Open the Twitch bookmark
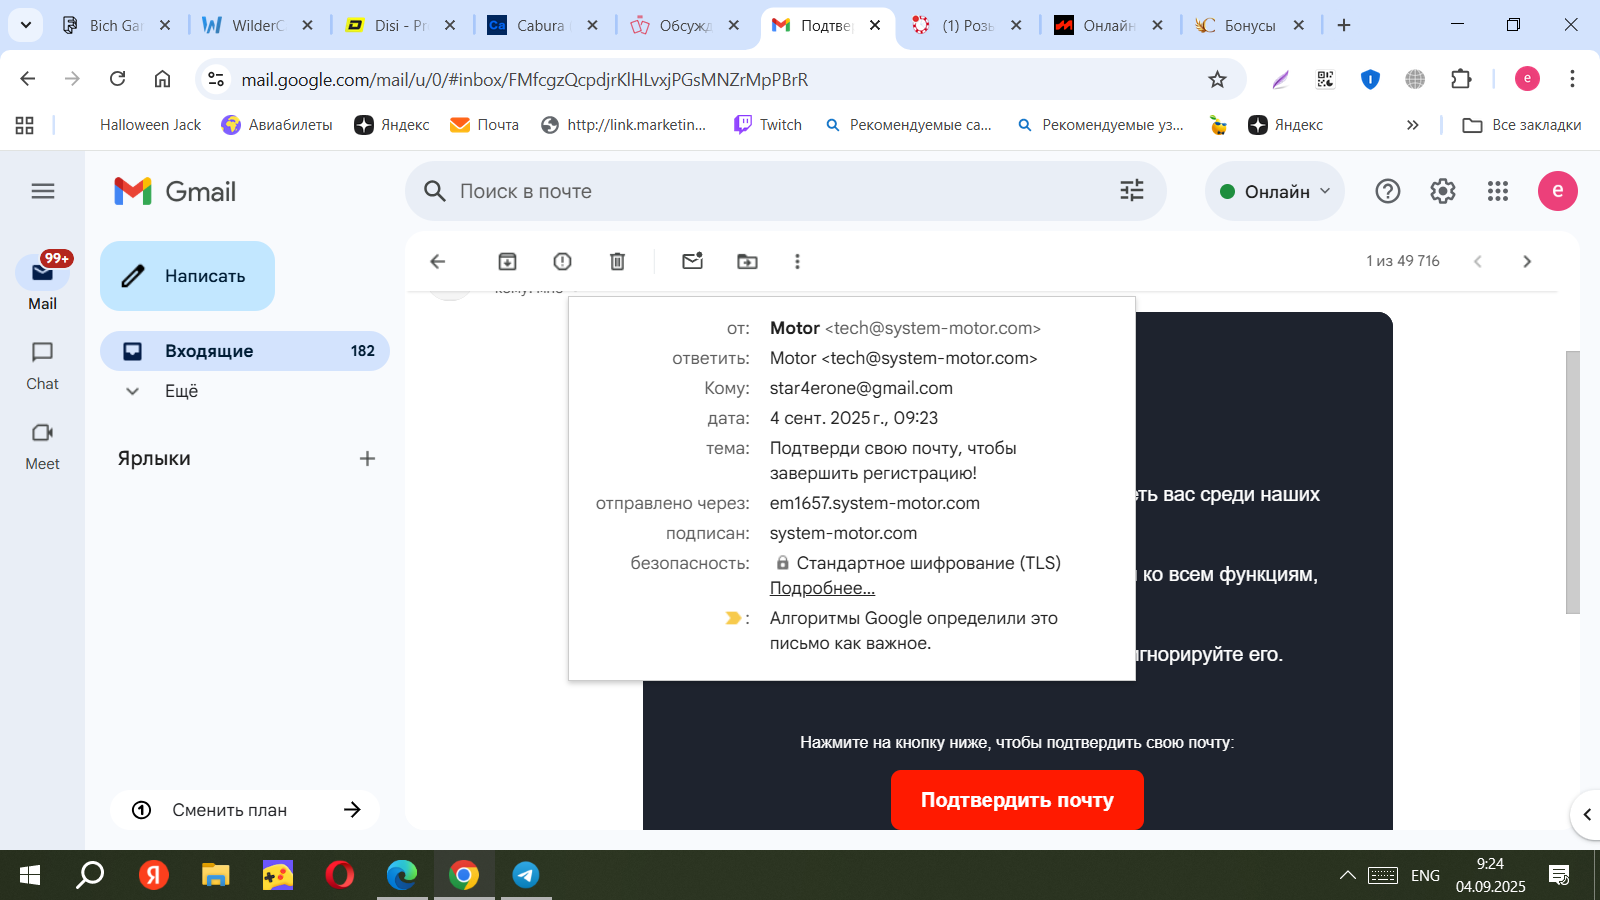The height and width of the screenshot is (900, 1600). (768, 125)
